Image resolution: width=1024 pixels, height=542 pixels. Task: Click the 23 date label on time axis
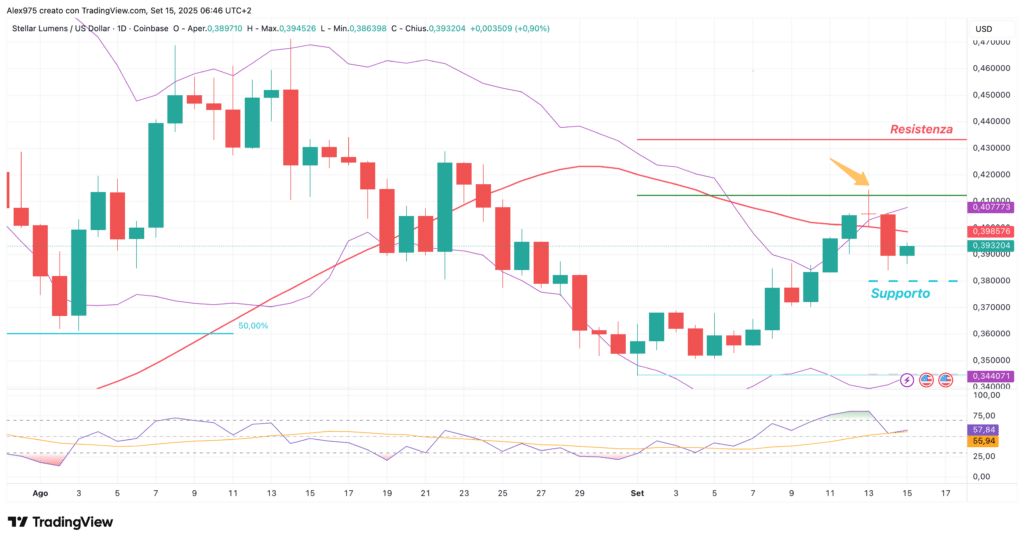click(x=464, y=493)
